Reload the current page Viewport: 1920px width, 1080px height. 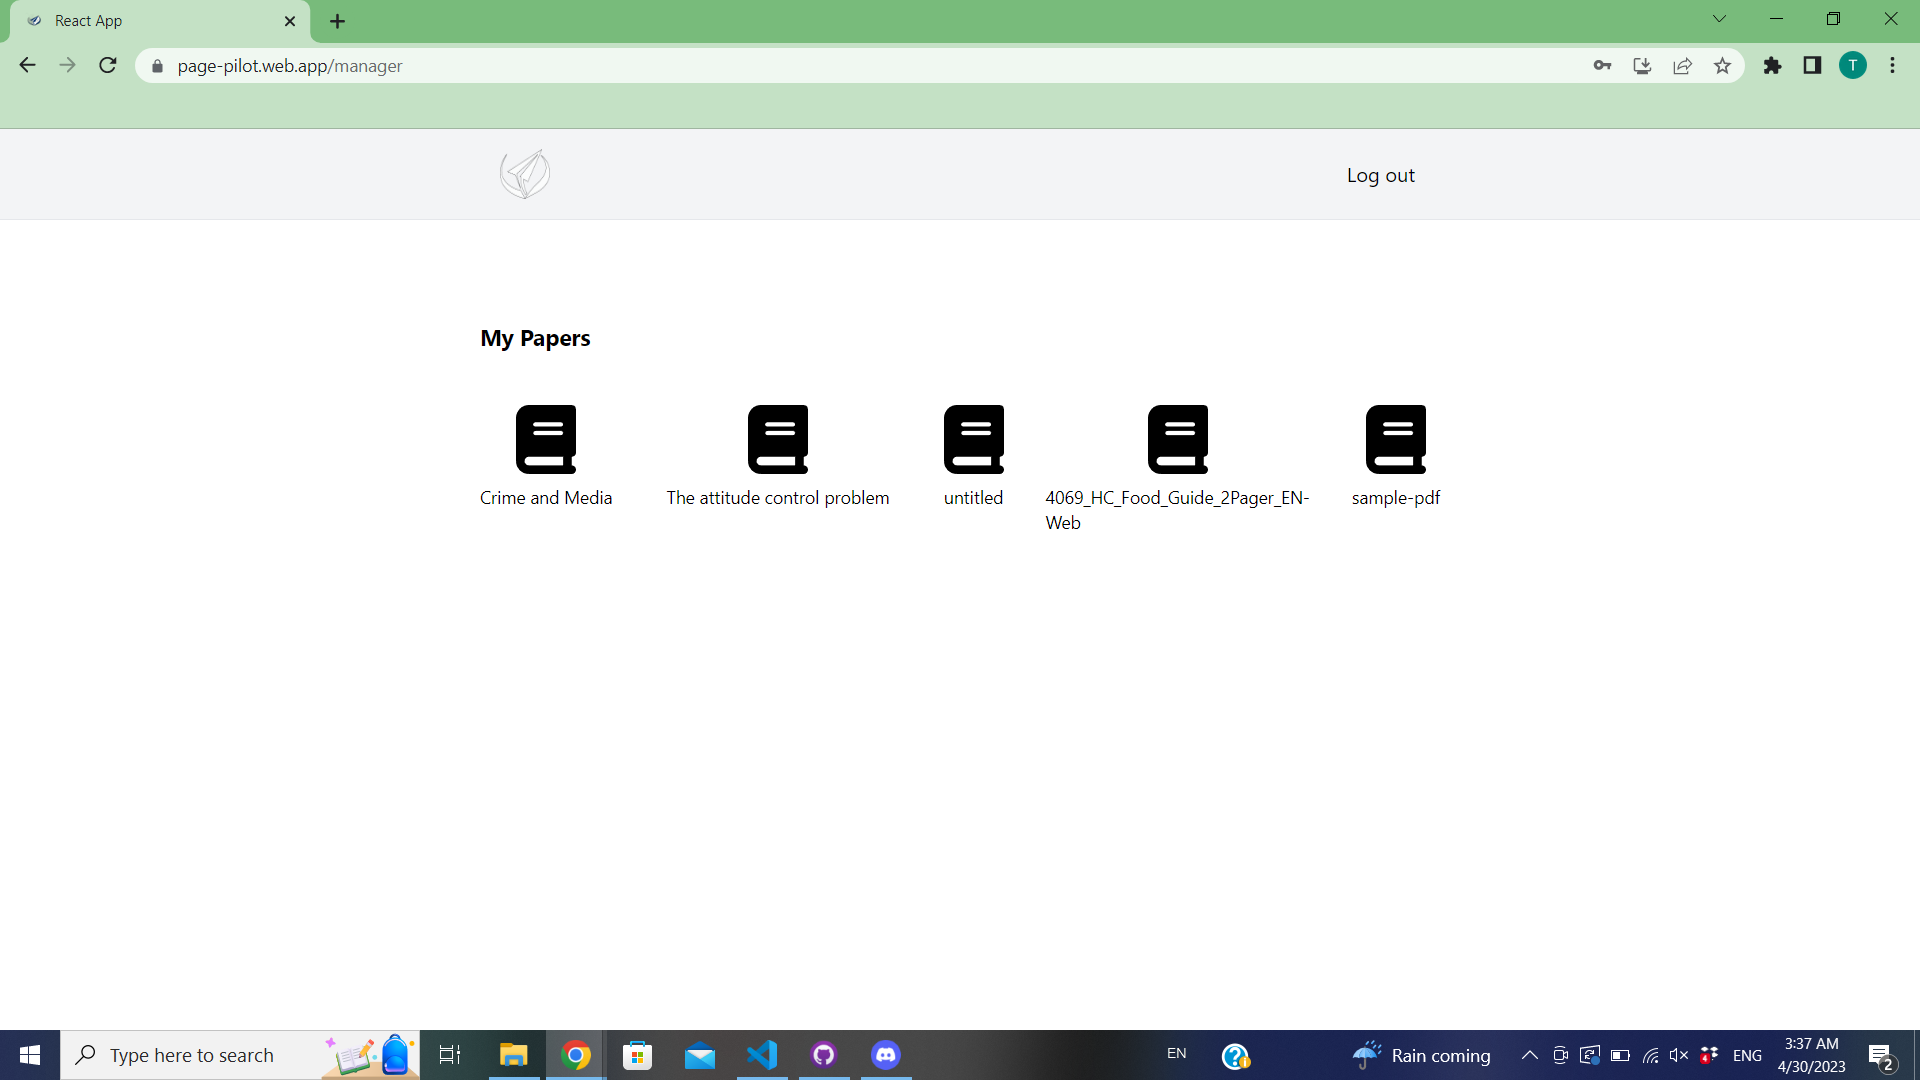pos(108,66)
